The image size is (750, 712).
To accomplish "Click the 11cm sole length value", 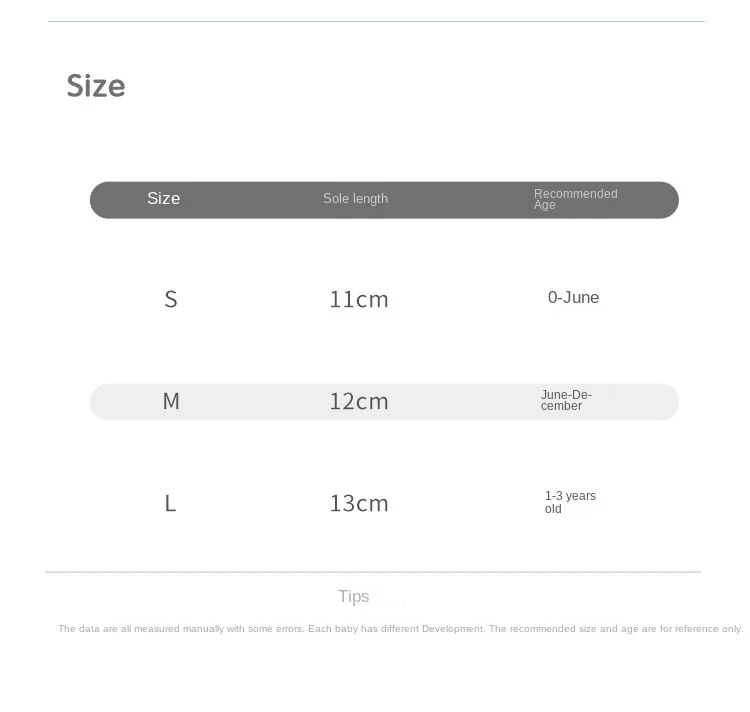I will coord(359,300).
